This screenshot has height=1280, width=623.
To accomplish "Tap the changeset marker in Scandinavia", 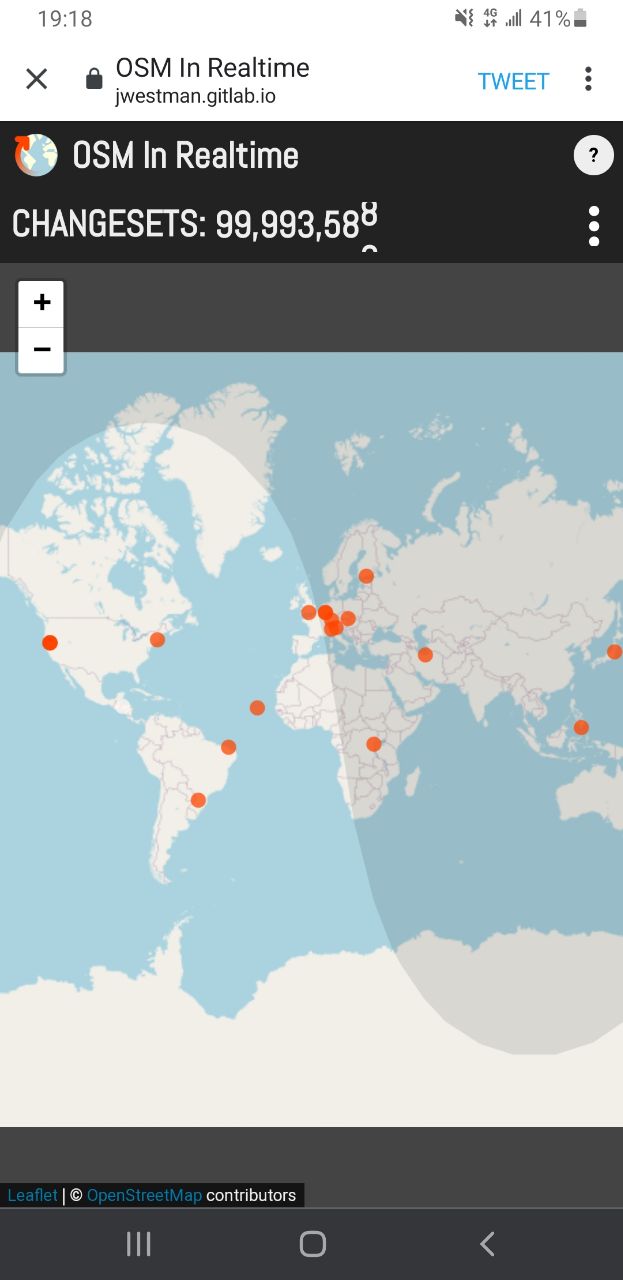I will pyautogui.click(x=366, y=576).
